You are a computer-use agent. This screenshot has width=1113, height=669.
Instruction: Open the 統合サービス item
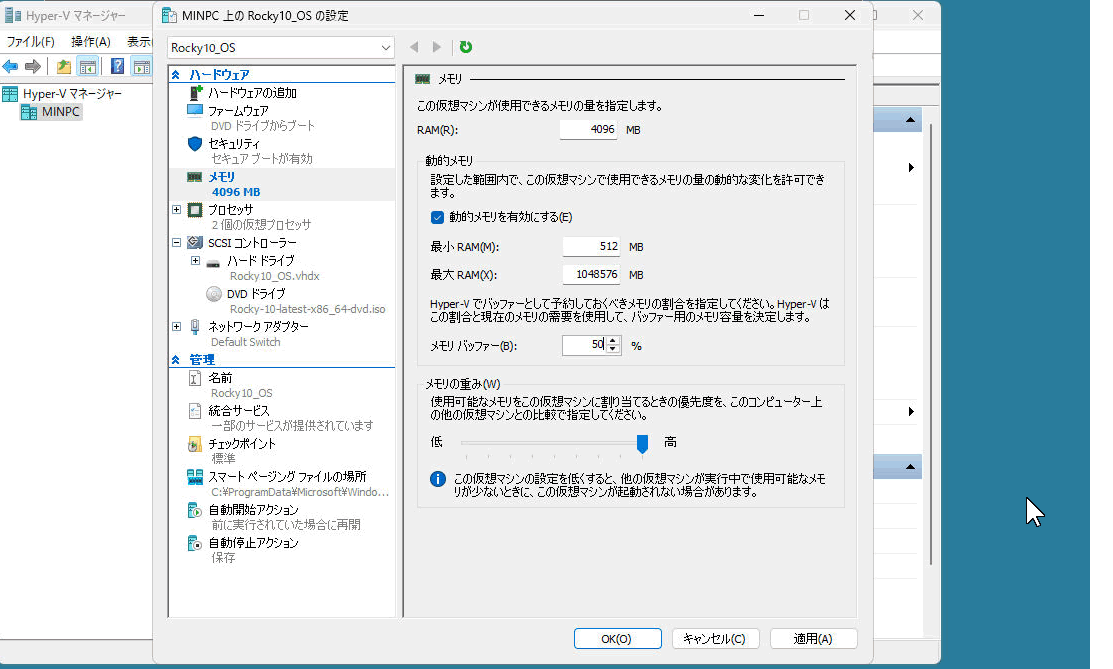[x=238, y=410]
